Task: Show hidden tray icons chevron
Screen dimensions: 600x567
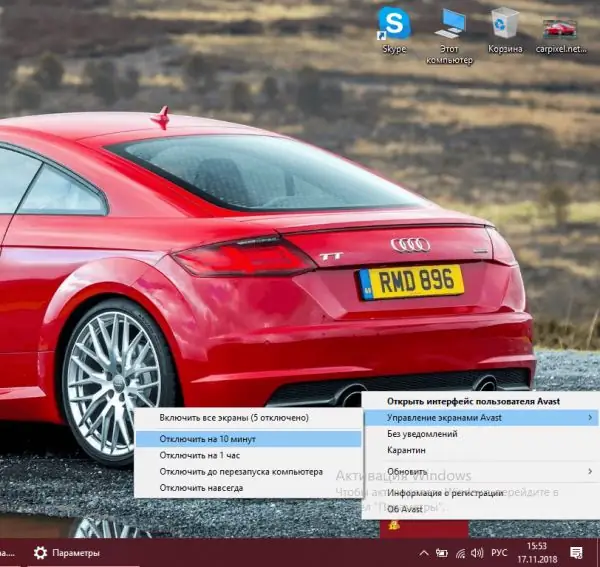Action: click(424, 553)
